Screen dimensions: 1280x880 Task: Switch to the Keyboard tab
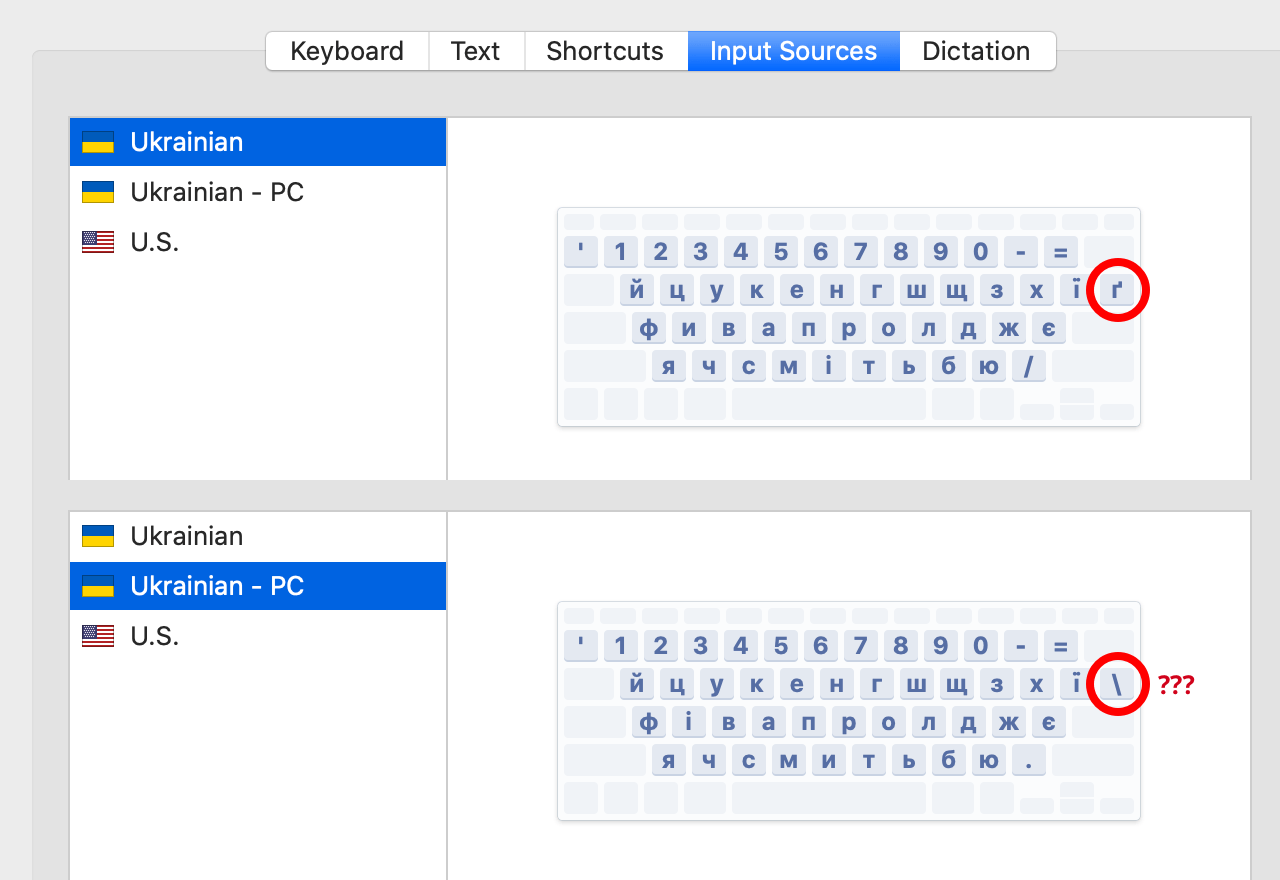(x=347, y=50)
